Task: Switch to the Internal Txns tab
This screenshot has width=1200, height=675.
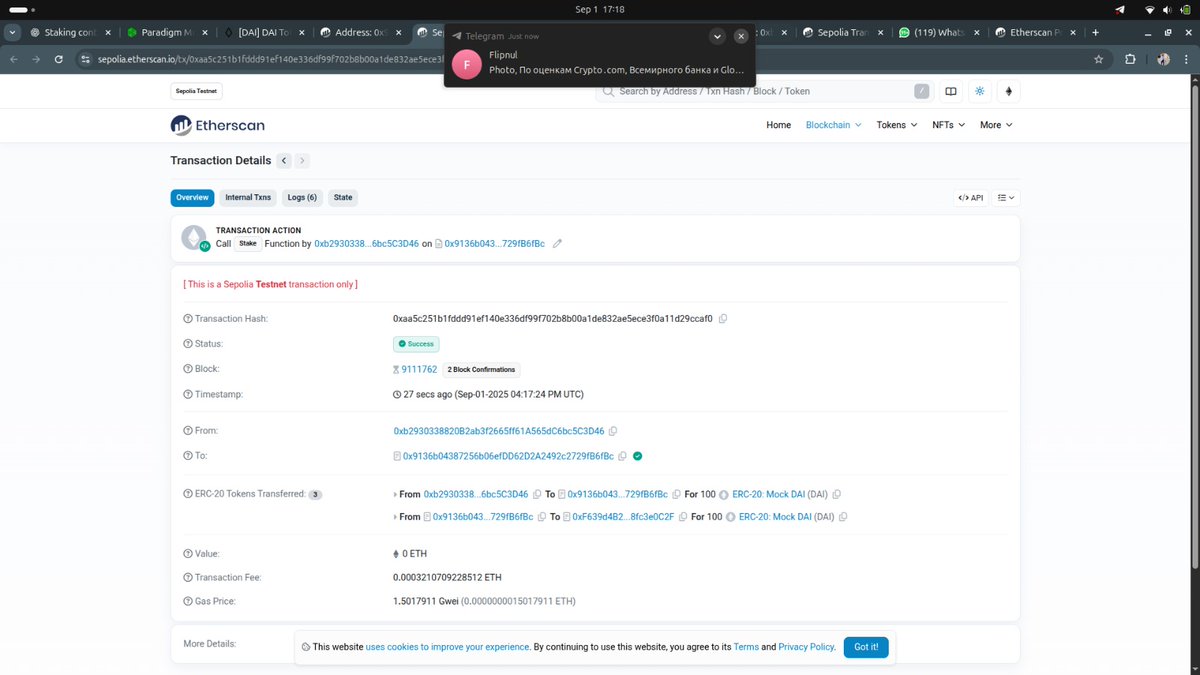Action: (x=248, y=198)
